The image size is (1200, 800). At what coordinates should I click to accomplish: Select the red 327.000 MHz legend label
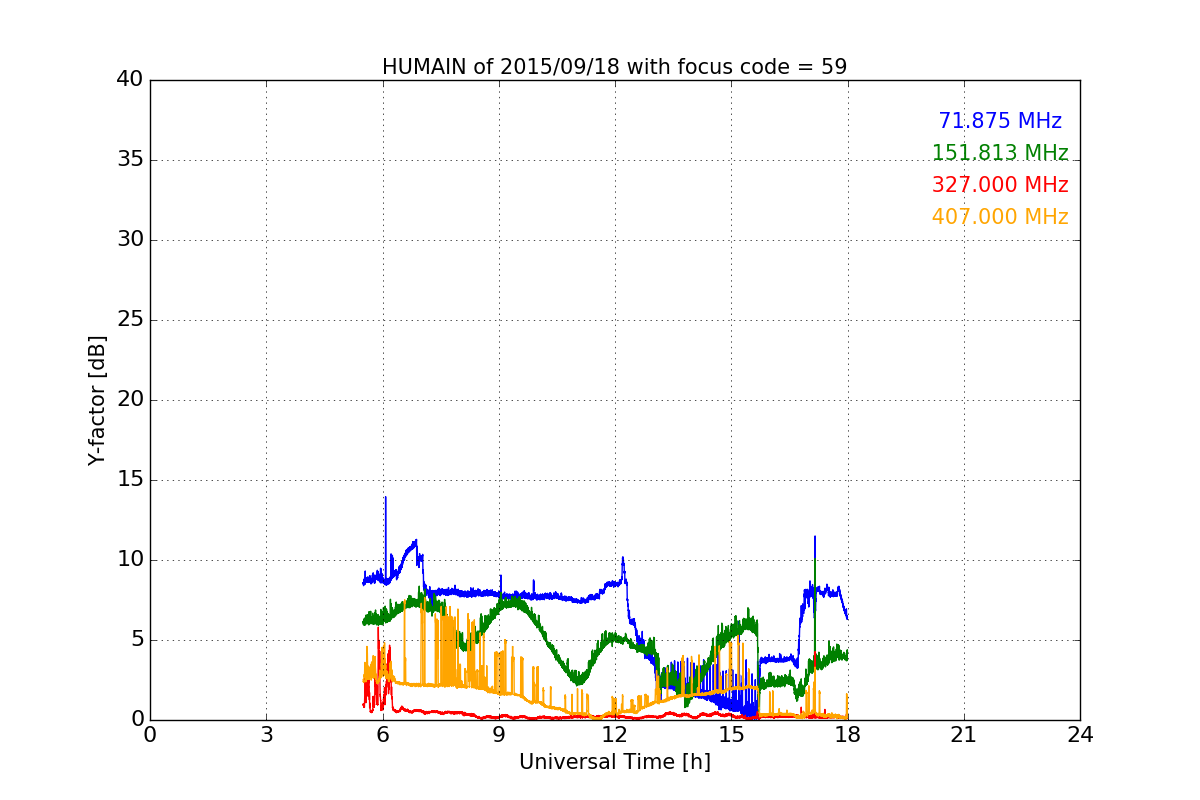coord(1000,185)
